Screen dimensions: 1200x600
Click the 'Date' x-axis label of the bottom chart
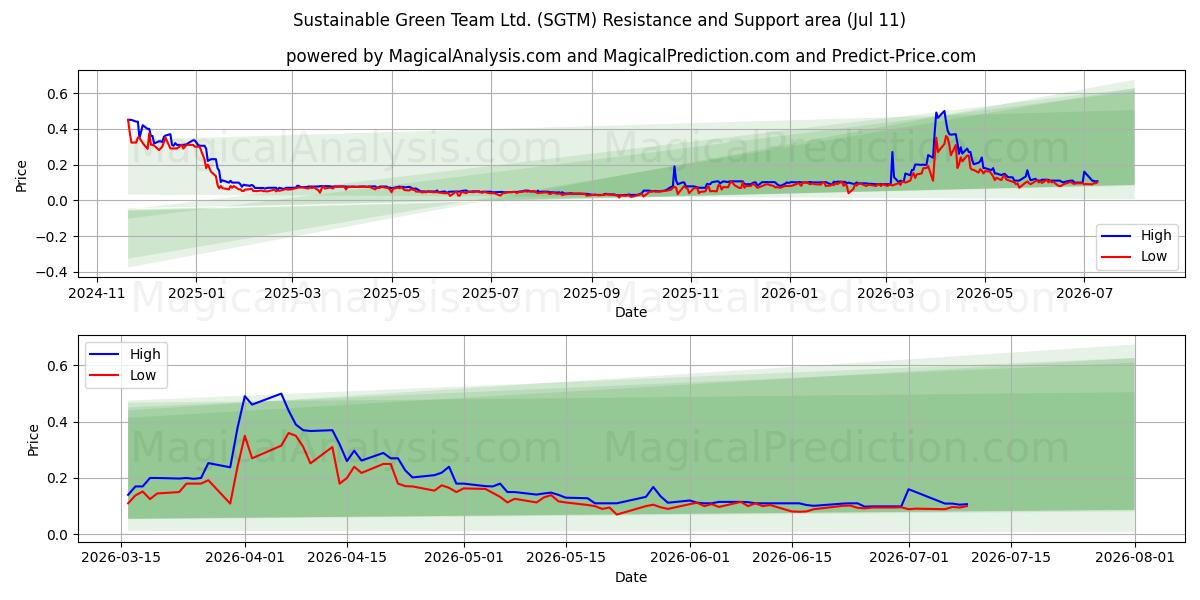(631, 577)
